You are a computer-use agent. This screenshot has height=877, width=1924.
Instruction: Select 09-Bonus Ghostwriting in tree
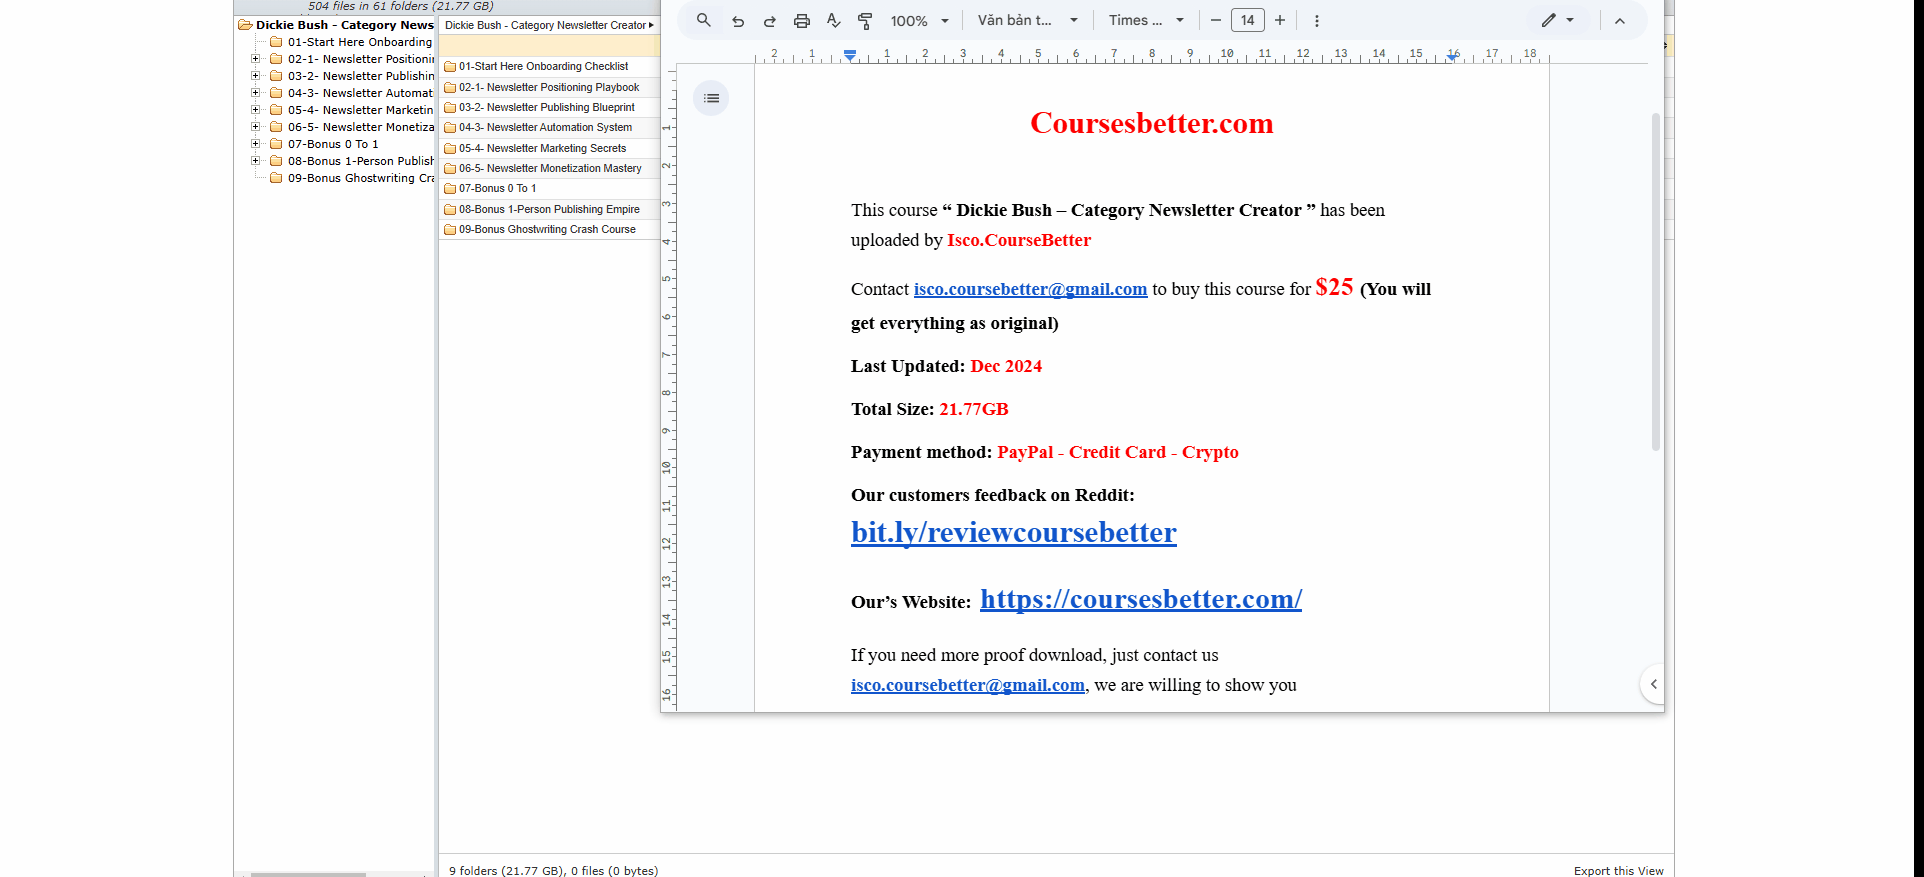361,178
